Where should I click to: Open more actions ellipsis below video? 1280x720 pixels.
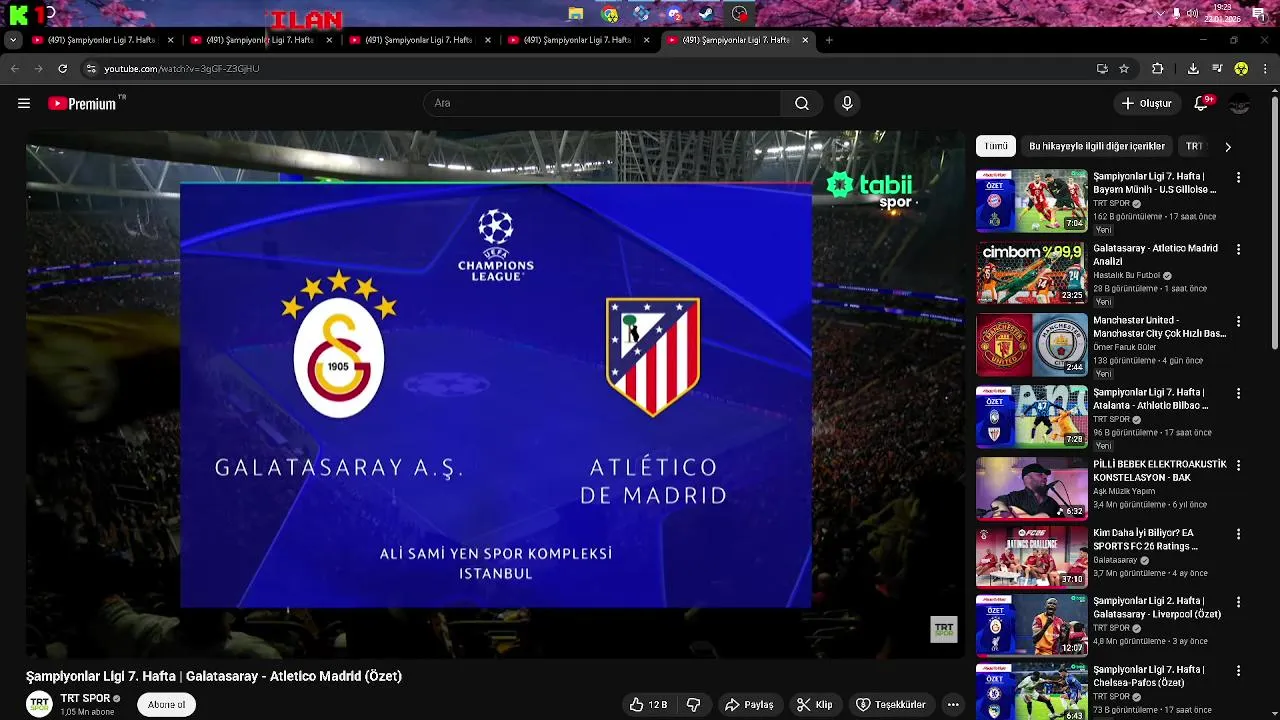point(953,705)
